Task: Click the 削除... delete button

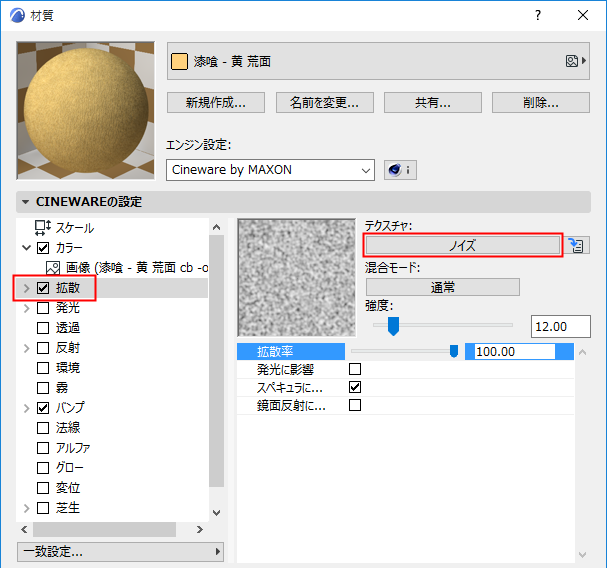Action: (540, 103)
